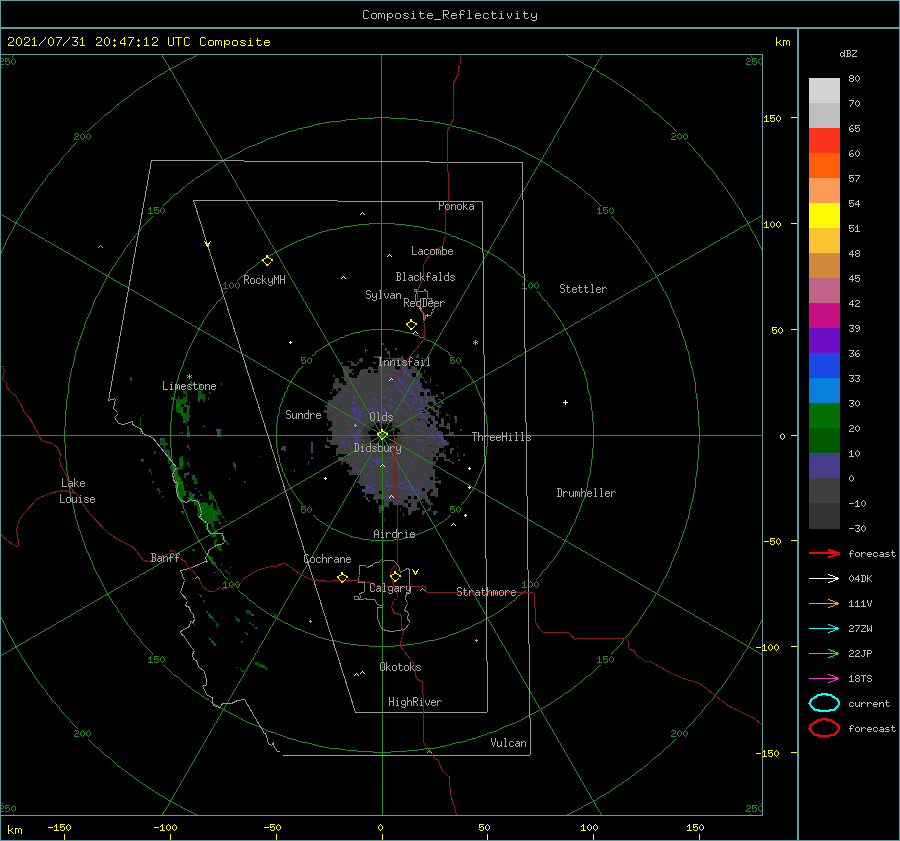This screenshot has height=841, width=900.
Task: Click the green 30 dBZ color swatch
Action: tap(824, 415)
